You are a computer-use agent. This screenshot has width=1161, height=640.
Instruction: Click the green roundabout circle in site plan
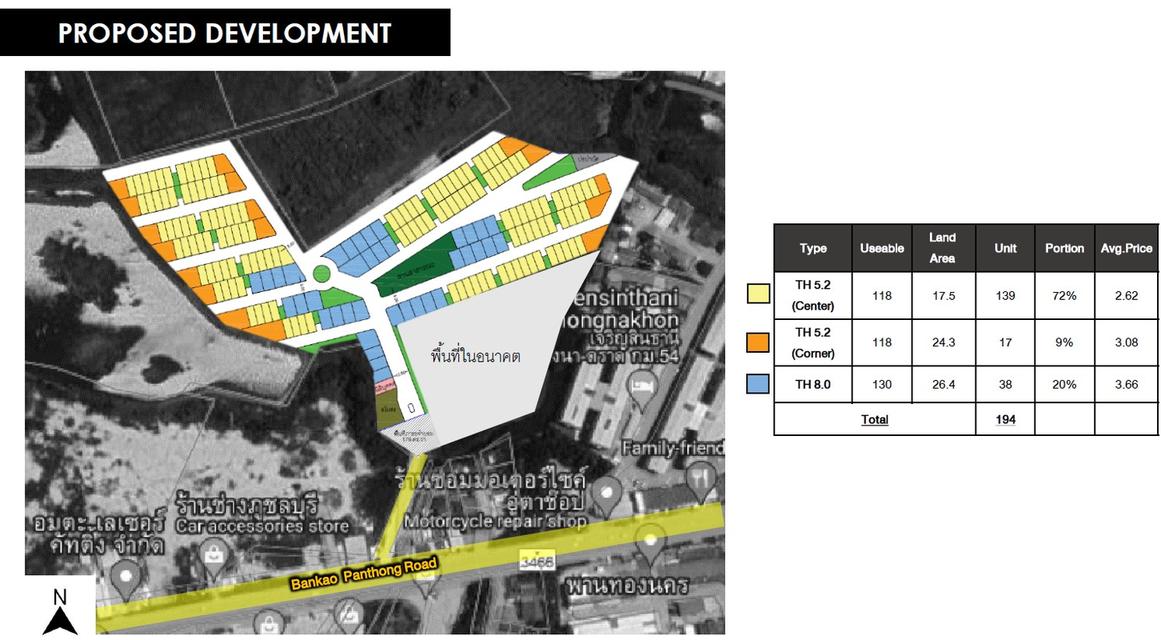[x=321, y=274]
